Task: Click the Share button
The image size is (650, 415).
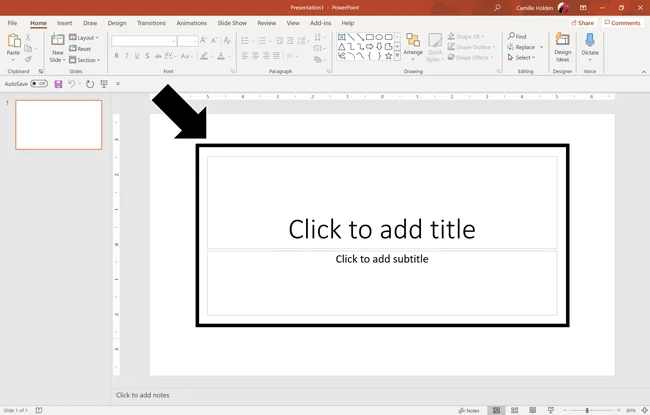Action: 582,23
